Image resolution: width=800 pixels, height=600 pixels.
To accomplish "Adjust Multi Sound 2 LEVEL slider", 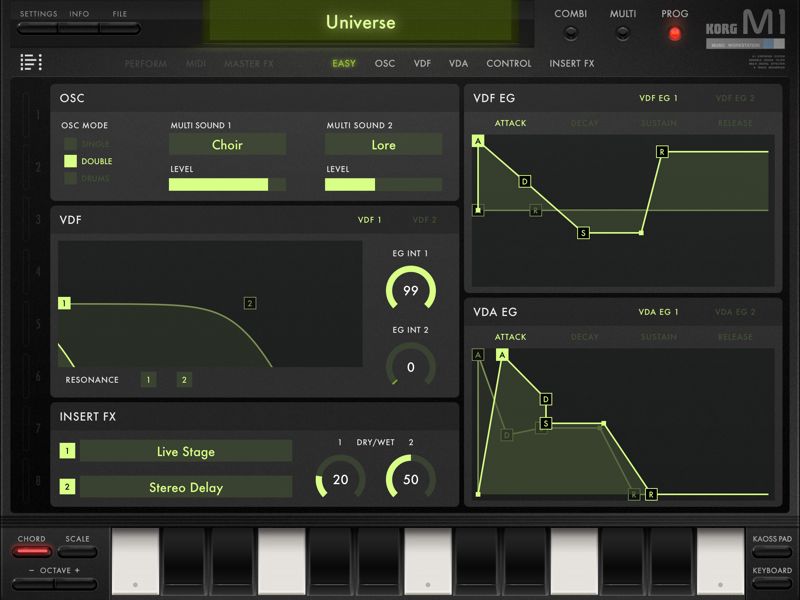I will (383, 184).
